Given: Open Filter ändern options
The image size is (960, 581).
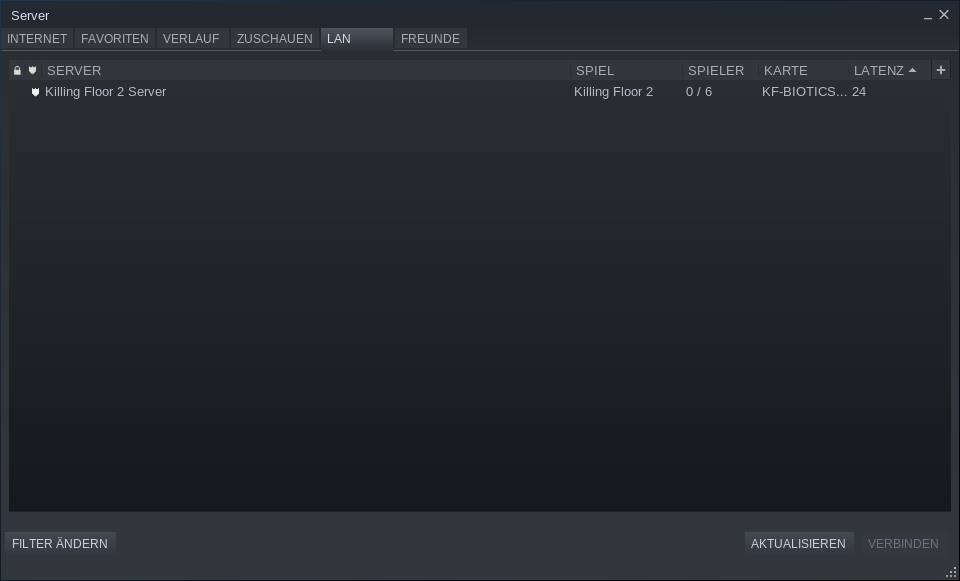Looking at the screenshot, I should pos(60,544).
